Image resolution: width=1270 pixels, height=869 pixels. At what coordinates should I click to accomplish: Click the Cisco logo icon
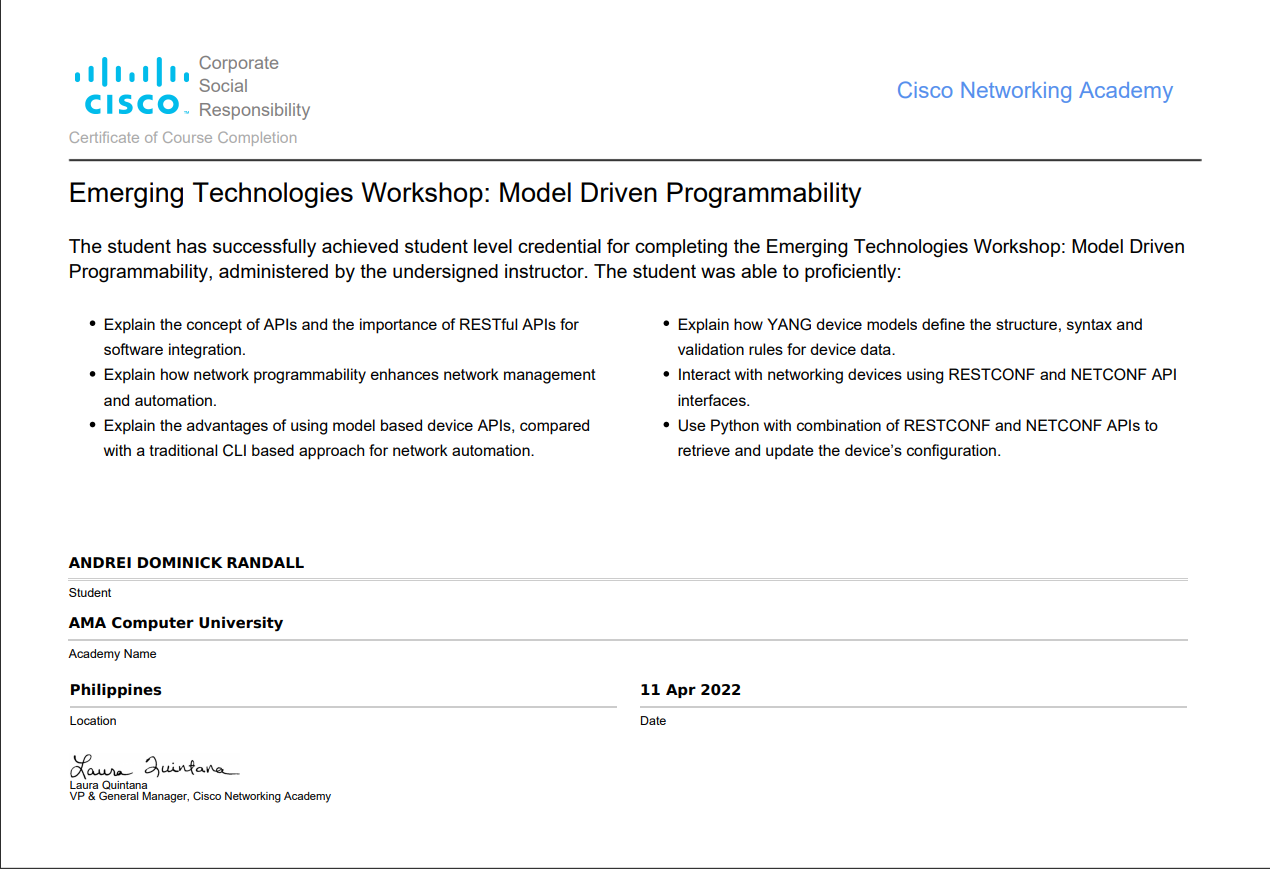[131, 87]
